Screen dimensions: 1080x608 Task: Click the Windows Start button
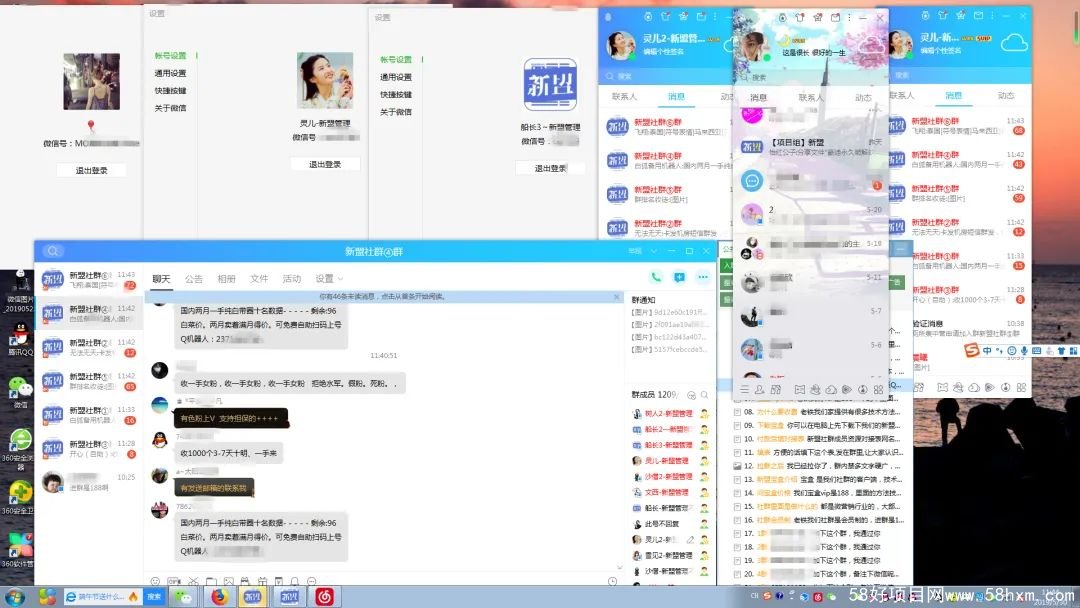15,596
